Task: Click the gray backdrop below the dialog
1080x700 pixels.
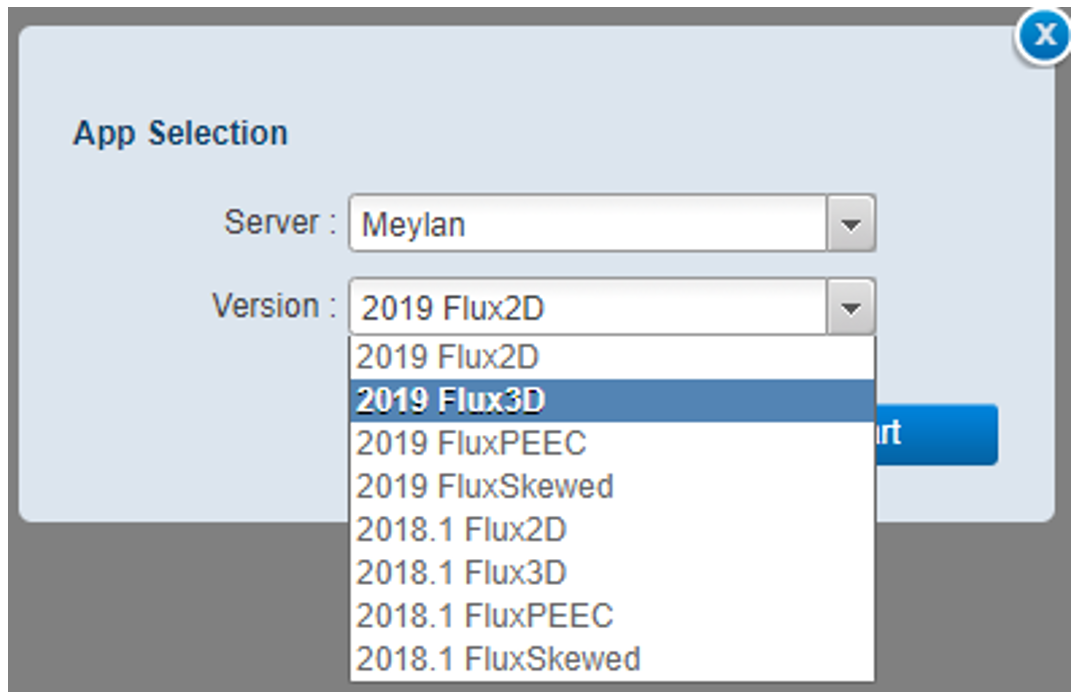Action: coord(180,610)
